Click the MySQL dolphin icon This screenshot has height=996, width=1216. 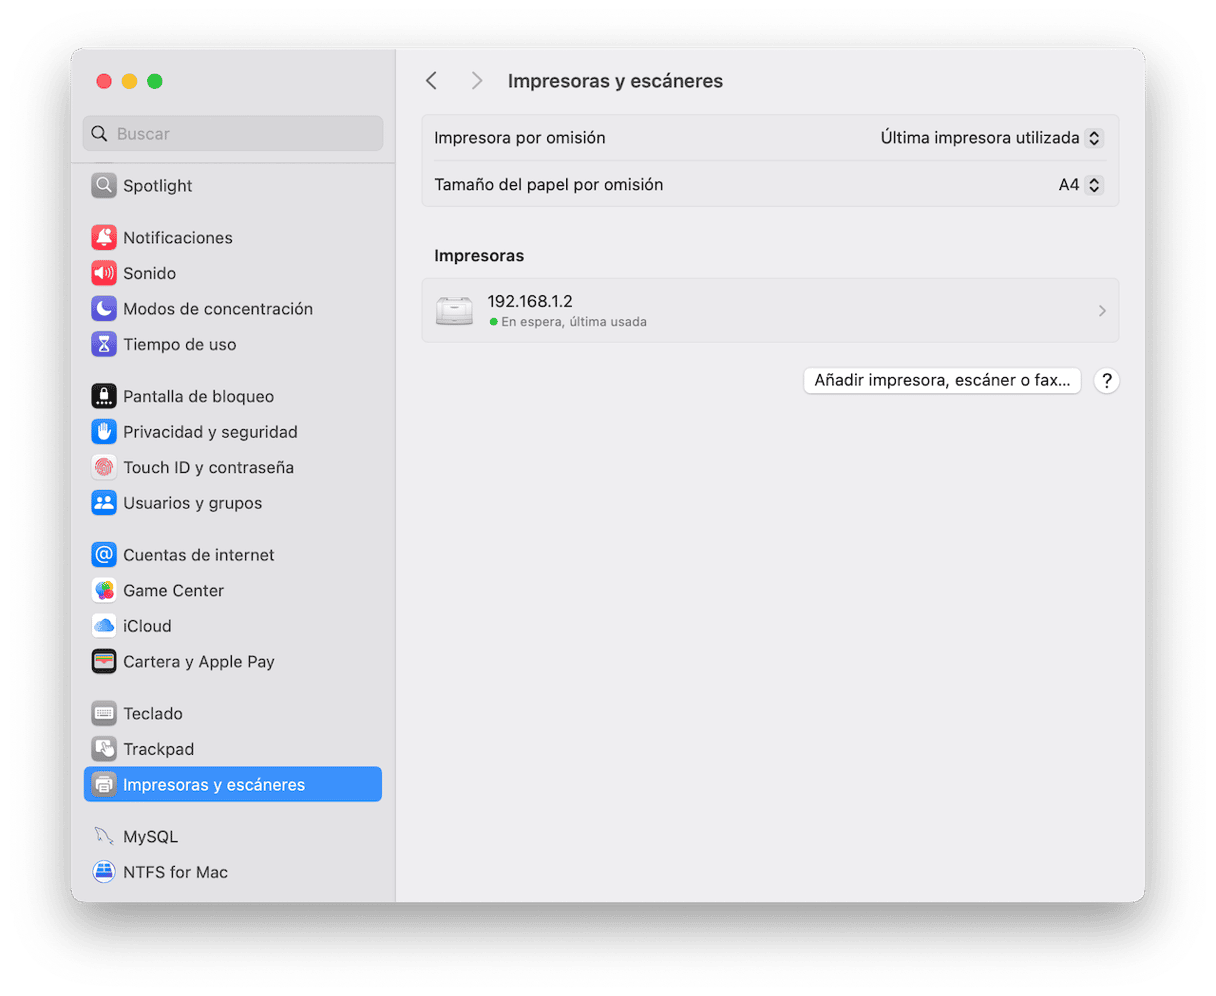(x=104, y=837)
